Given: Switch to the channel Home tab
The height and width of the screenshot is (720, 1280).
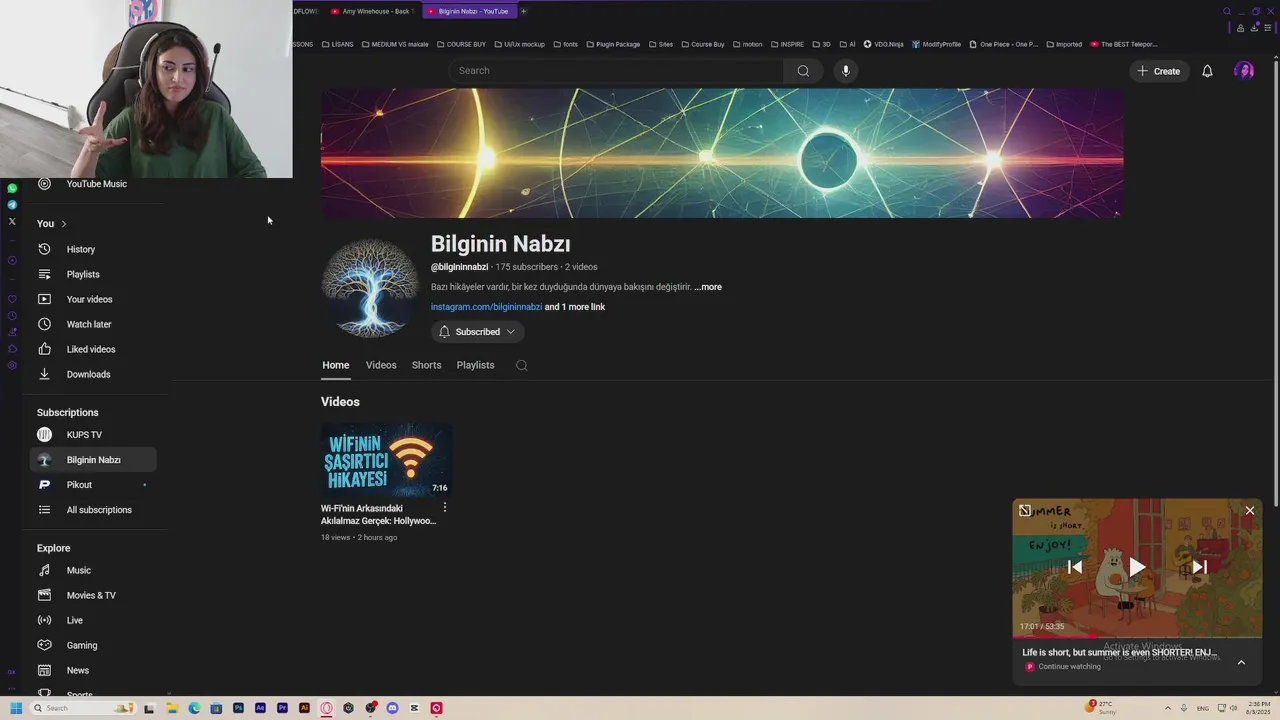Looking at the screenshot, I should point(336,365).
